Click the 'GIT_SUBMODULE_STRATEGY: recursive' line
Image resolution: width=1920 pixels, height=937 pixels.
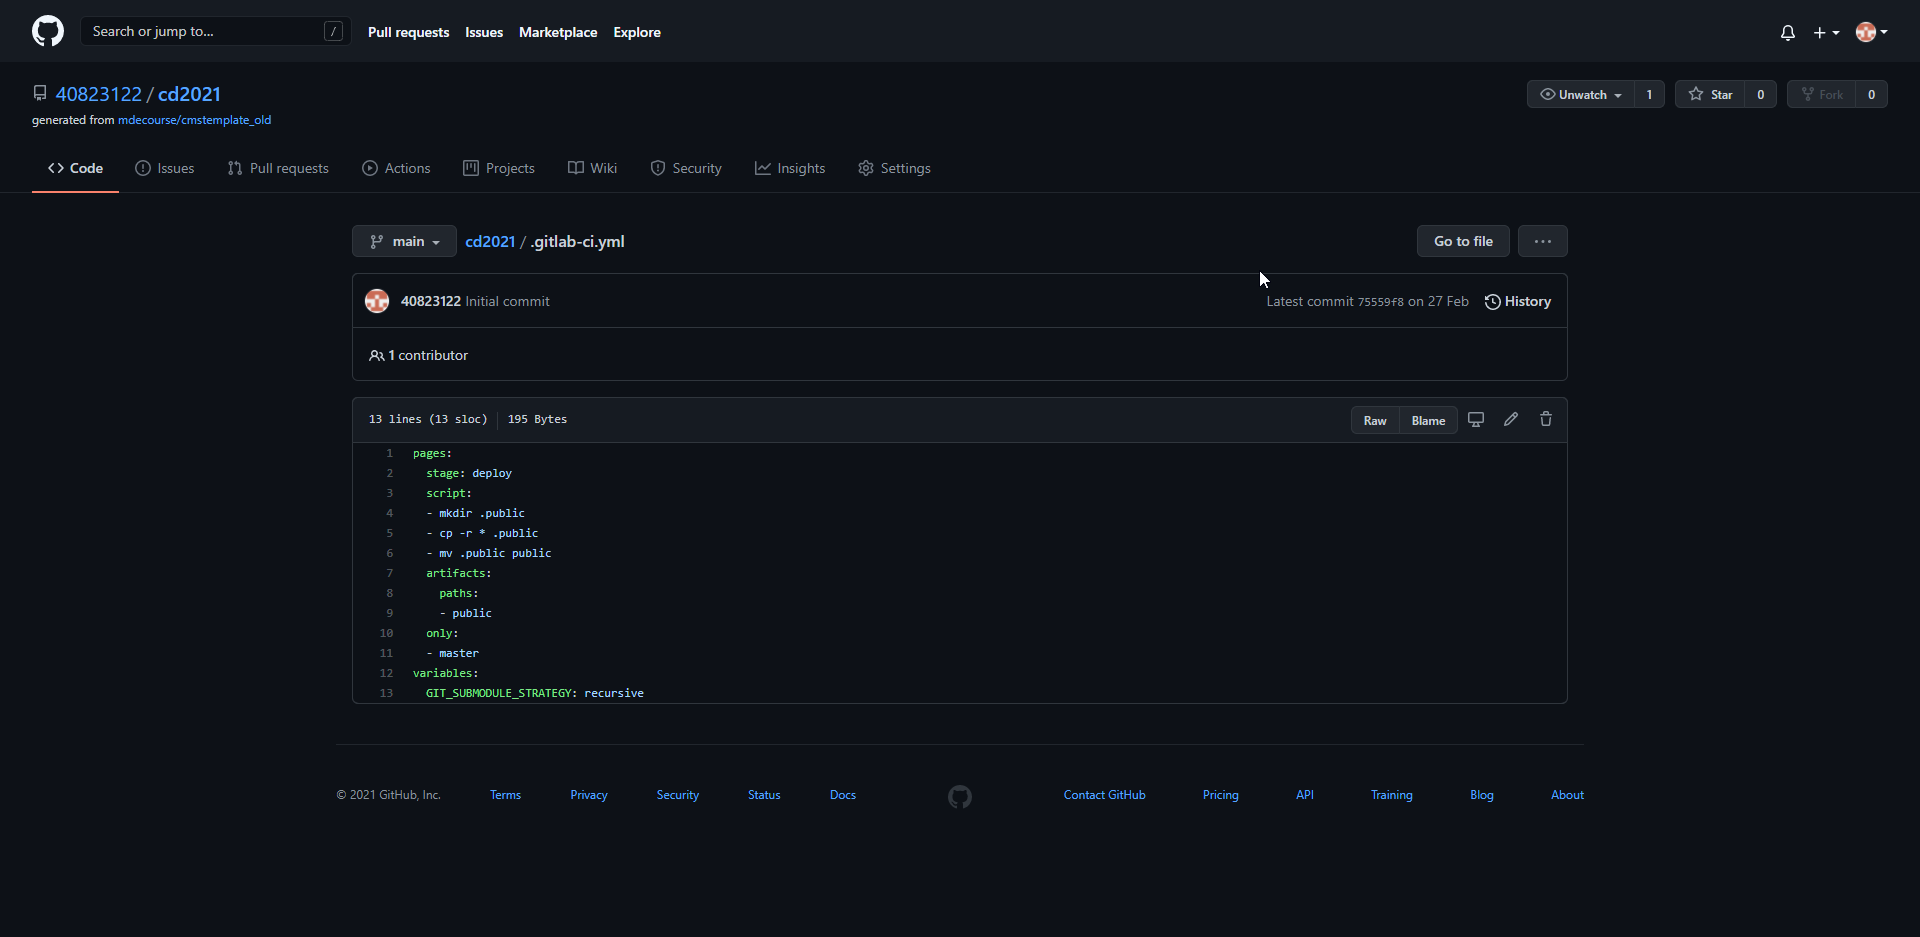535,693
